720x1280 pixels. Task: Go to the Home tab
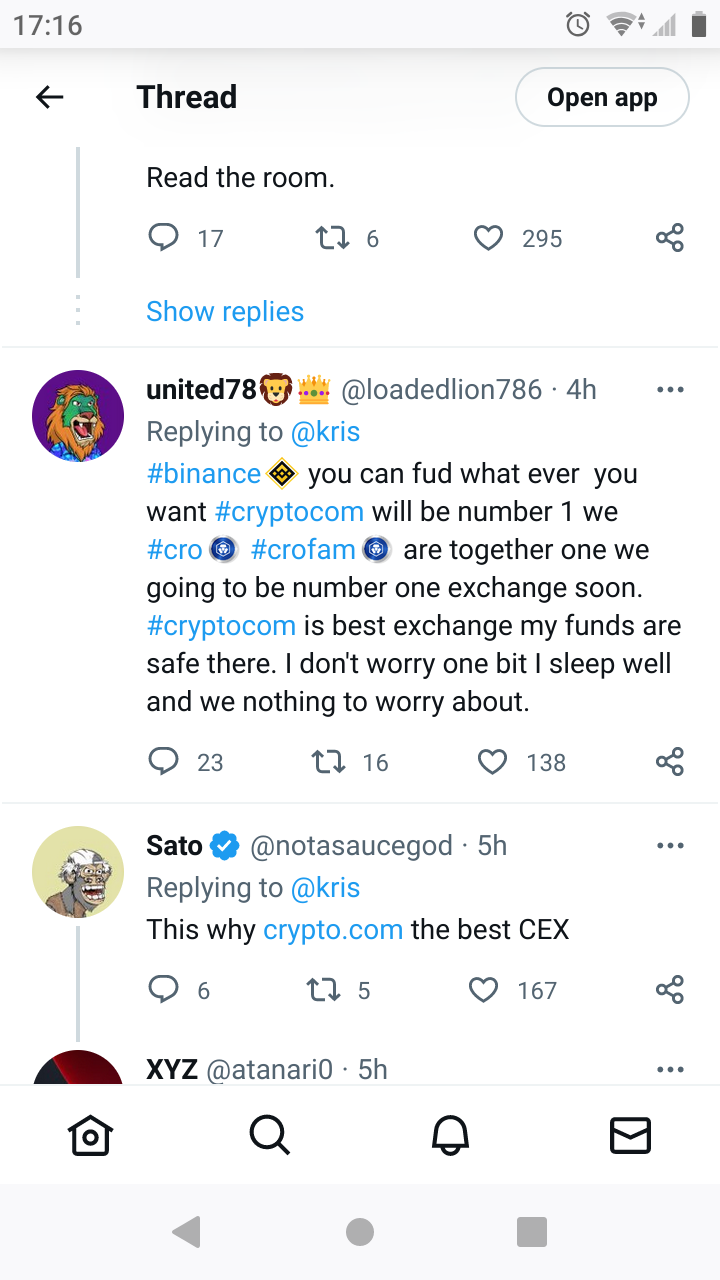point(90,1135)
